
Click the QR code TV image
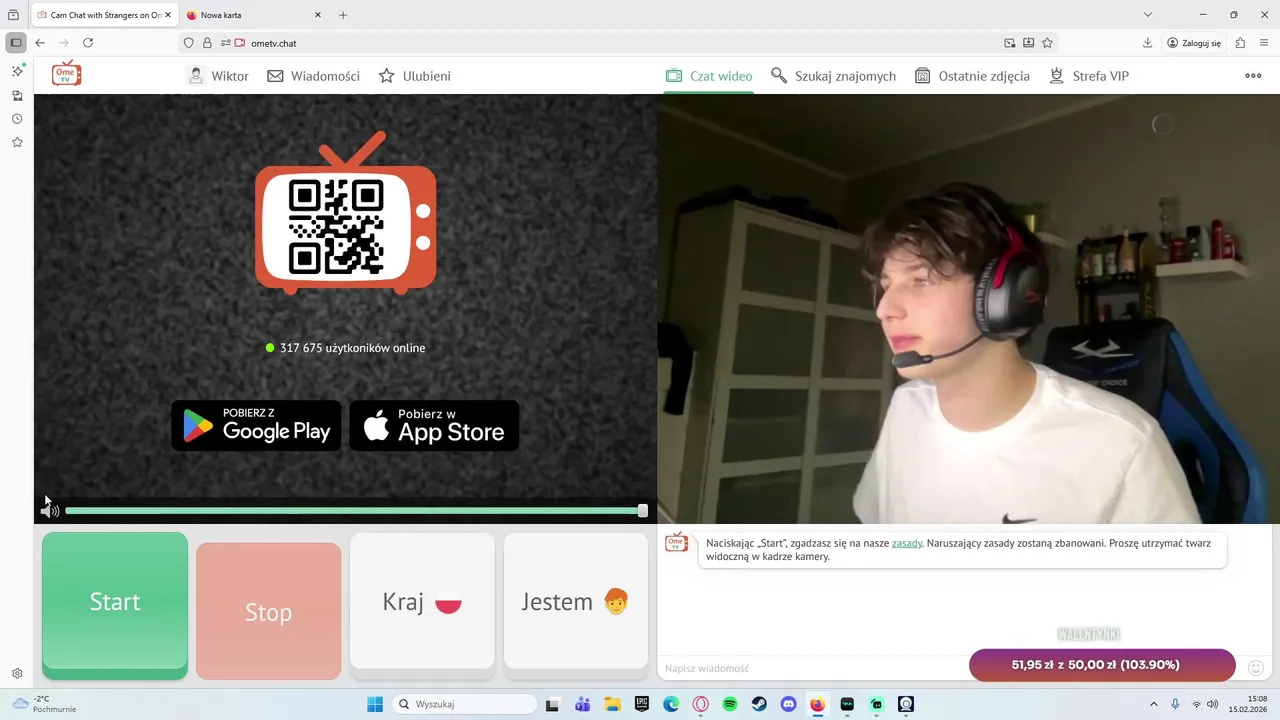345,214
